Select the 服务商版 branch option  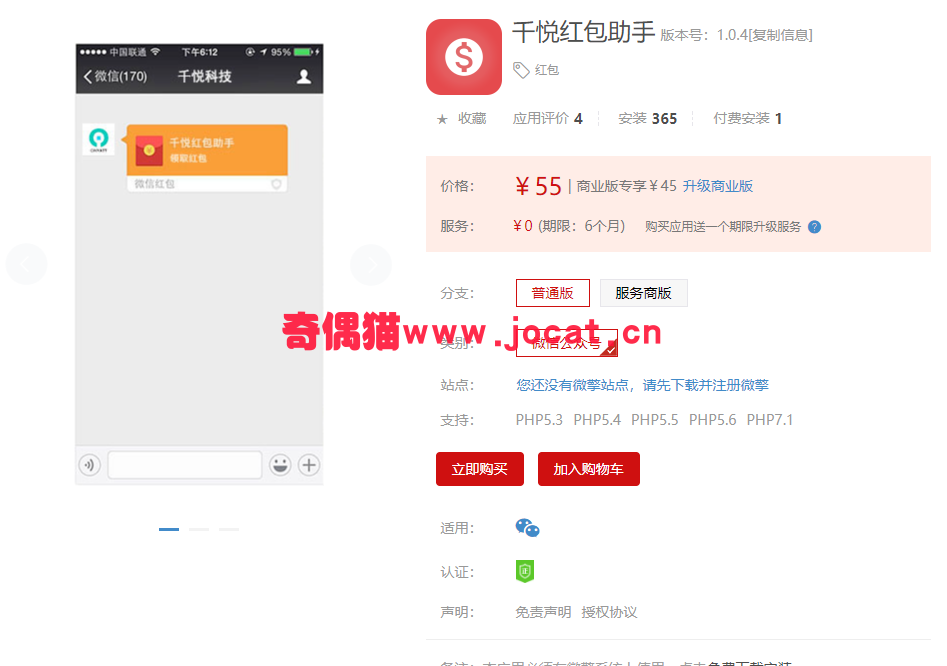tap(643, 293)
